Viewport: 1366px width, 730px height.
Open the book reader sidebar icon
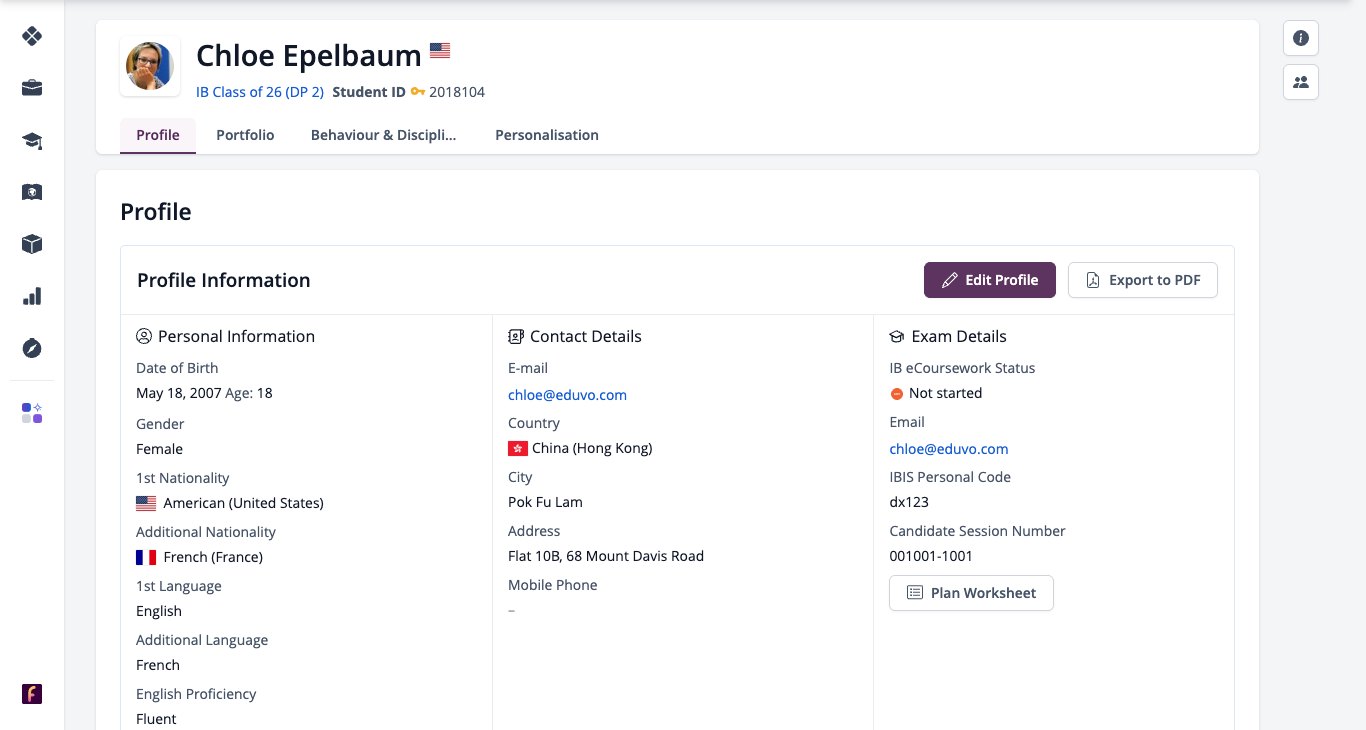(32, 192)
